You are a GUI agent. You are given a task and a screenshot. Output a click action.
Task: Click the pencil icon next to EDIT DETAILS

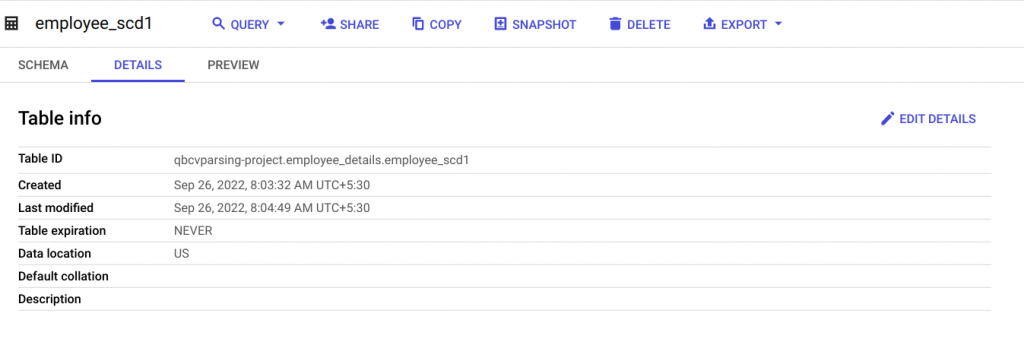click(887, 119)
